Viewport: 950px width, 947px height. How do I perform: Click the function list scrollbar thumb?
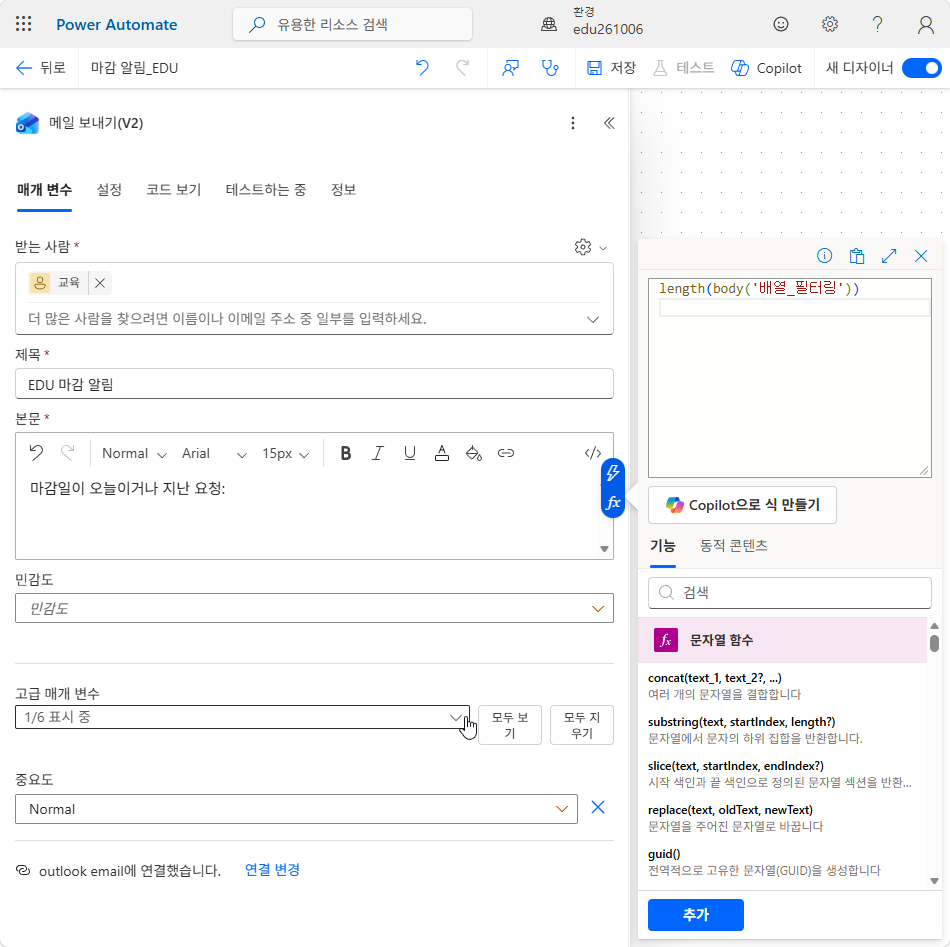point(934,642)
